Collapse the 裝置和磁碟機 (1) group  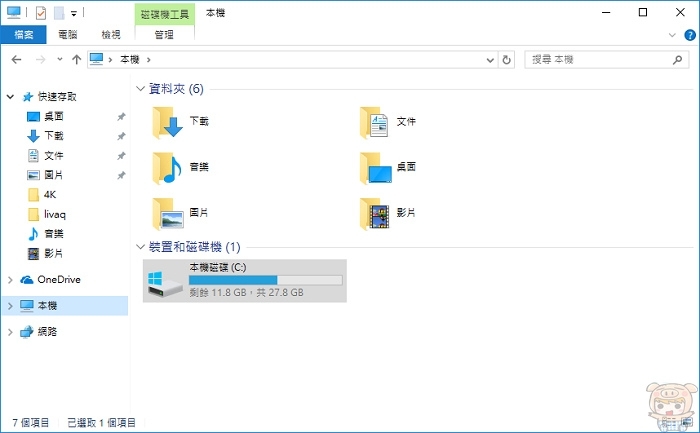[x=140, y=246]
